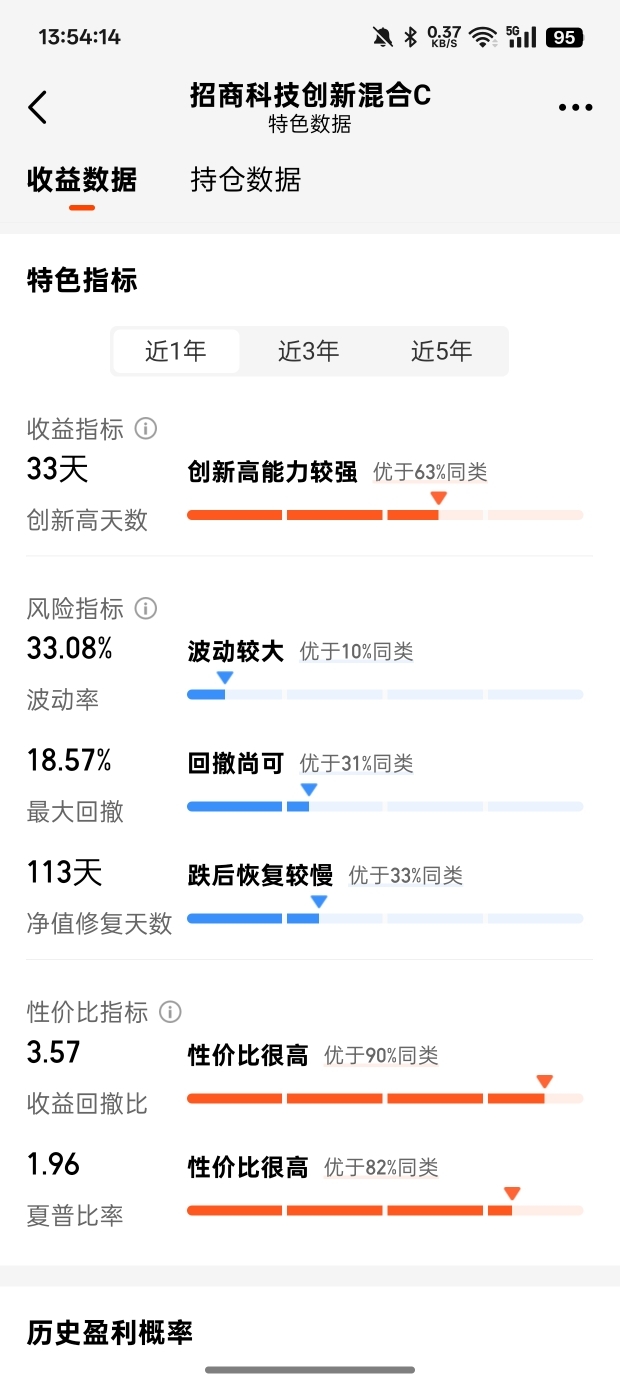Tap the battery level indicator
The image size is (620, 1386).
click(564, 38)
